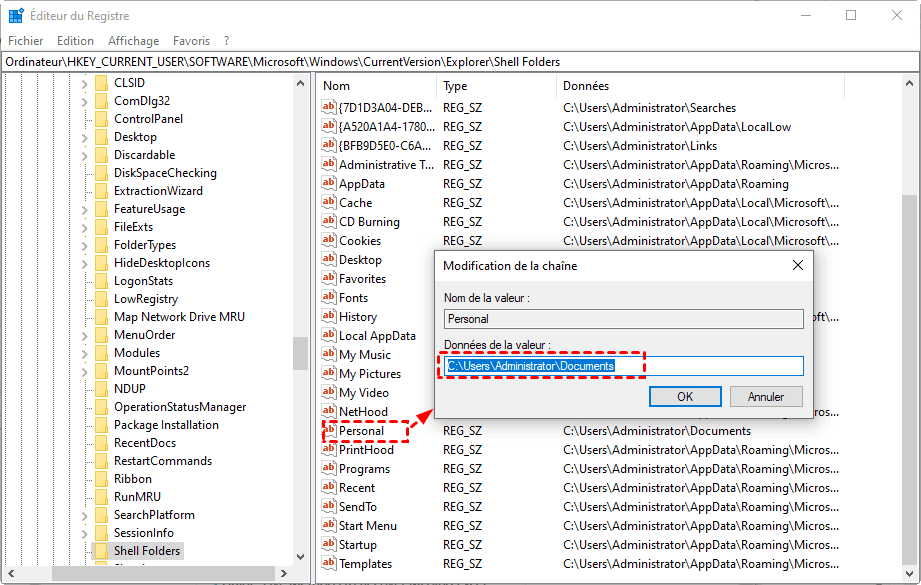
Task: Click the string icon beside Cache value
Action: (328, 202)
